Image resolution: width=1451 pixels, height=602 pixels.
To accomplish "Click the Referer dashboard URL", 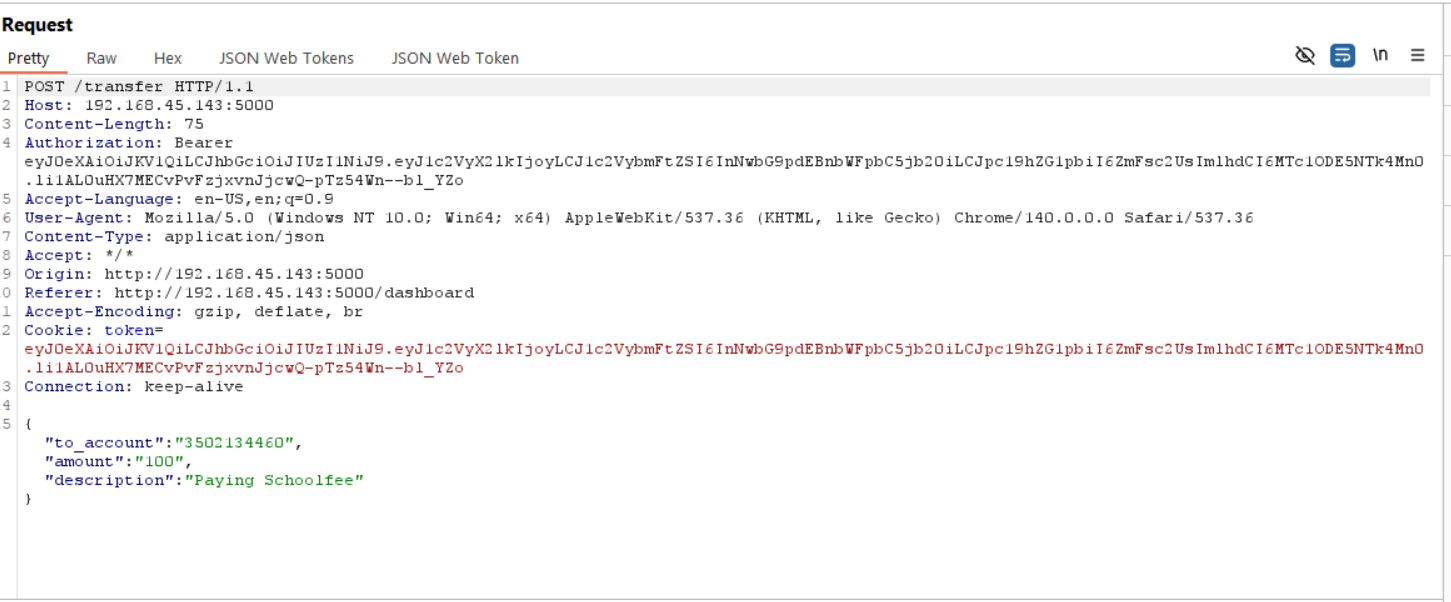I will [294, 293].
